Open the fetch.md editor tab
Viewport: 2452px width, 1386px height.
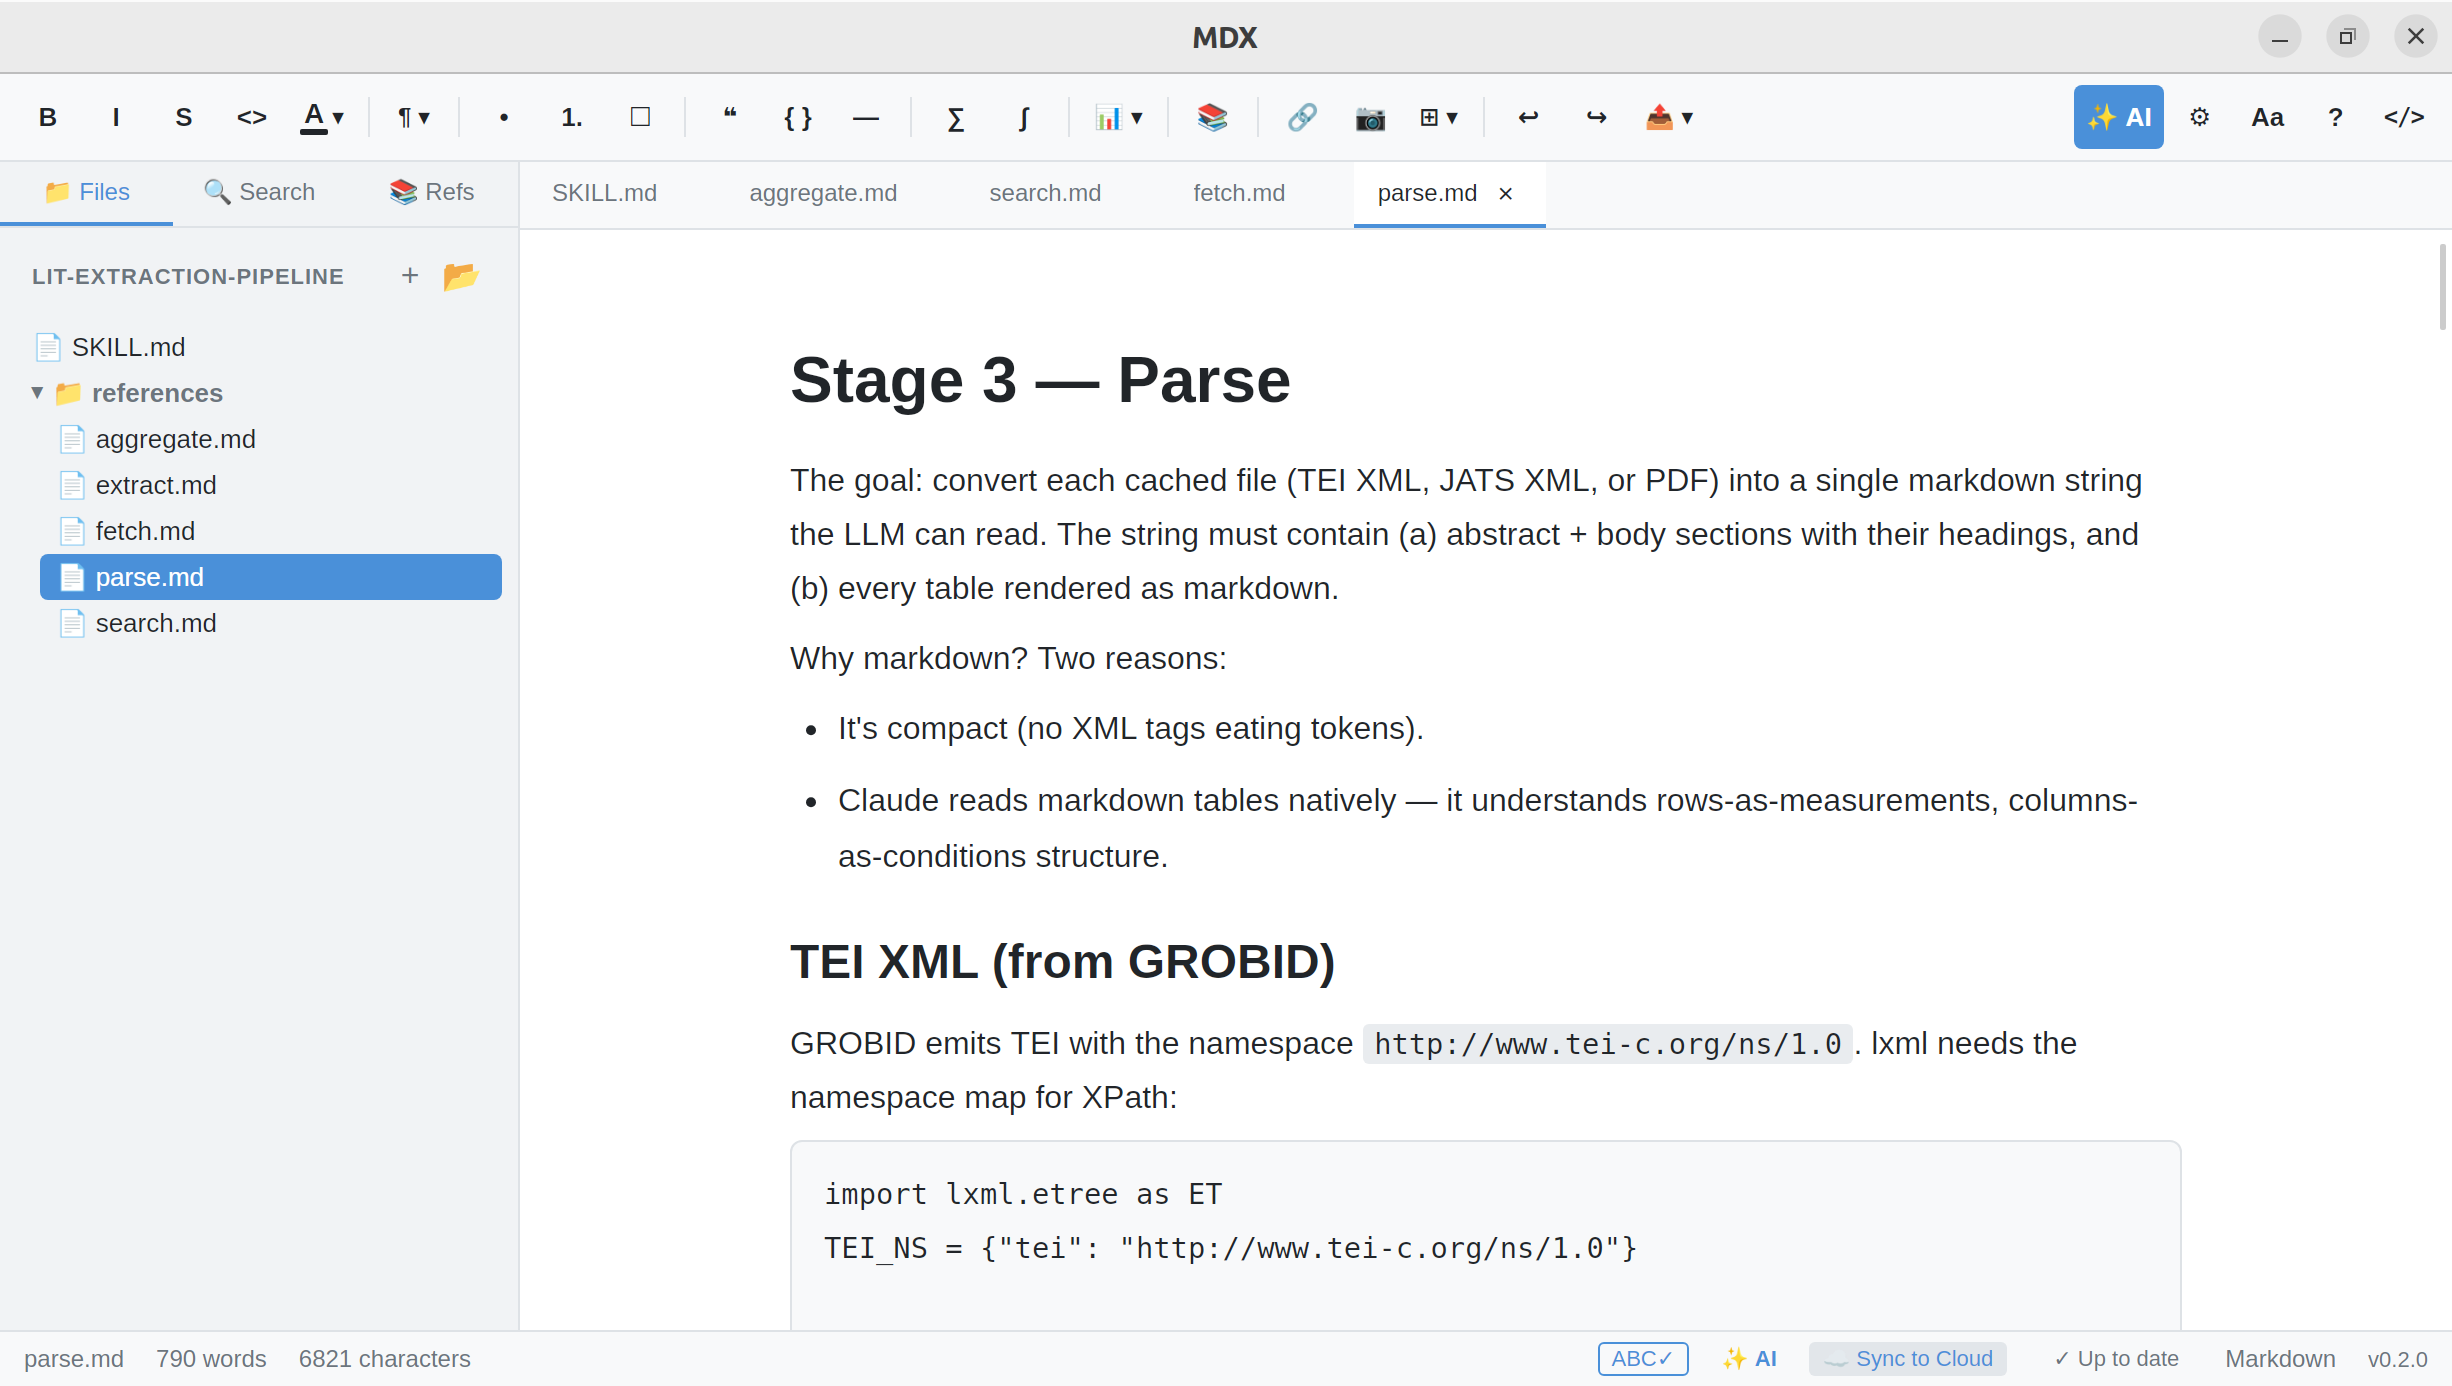coord(1239,193)
